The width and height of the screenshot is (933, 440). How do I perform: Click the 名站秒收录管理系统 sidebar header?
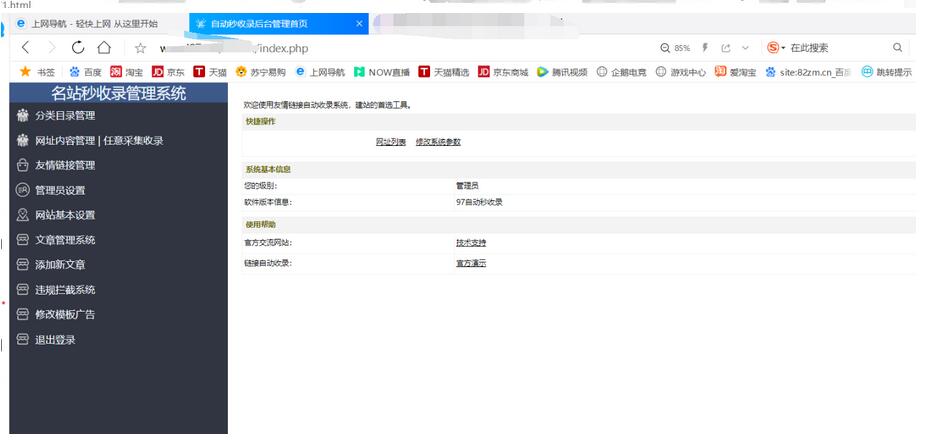(x=118, y=93)
